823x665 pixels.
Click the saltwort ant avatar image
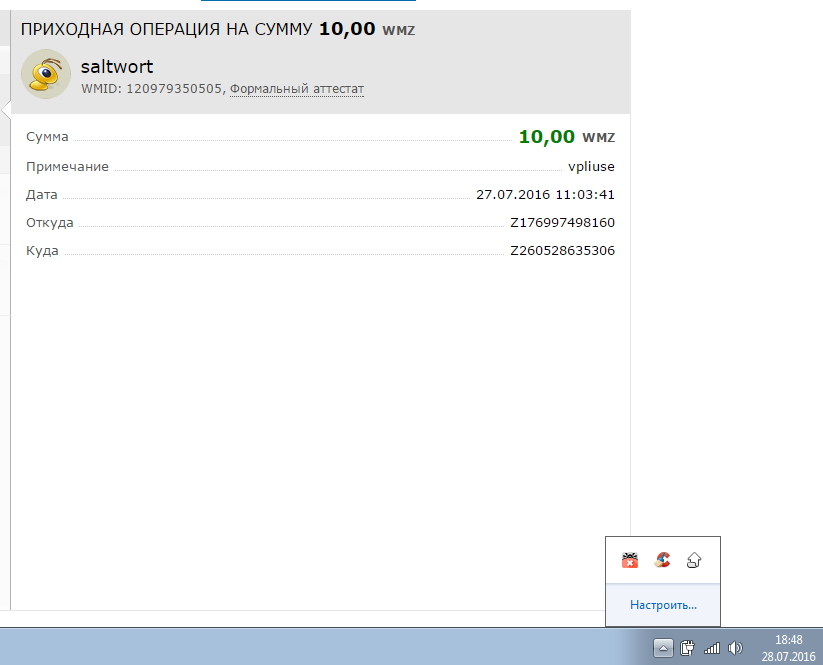46,74
